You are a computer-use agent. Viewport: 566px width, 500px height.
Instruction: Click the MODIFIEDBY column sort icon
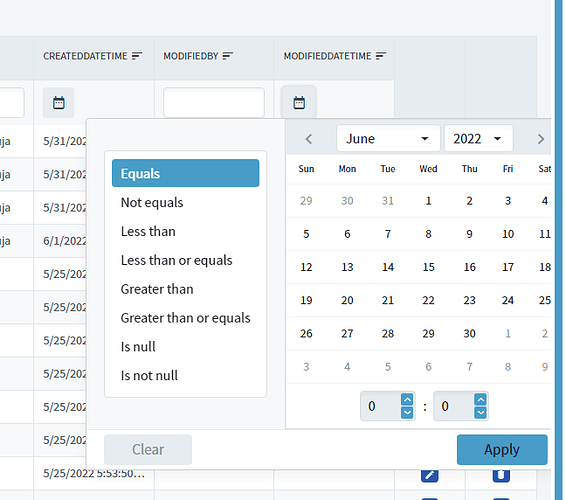[x=228, y=56]
